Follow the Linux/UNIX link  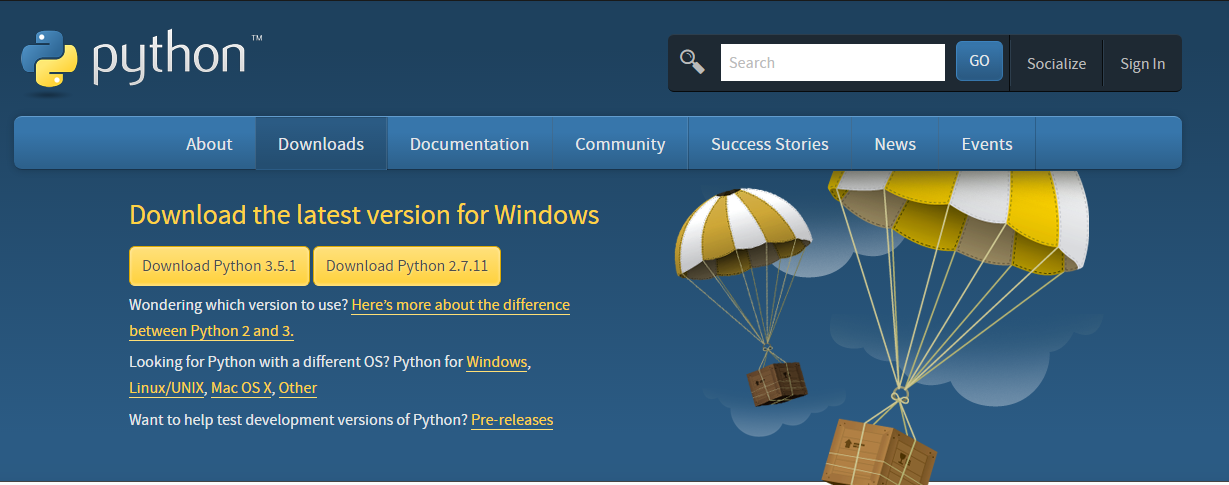(x=167, y=388)
